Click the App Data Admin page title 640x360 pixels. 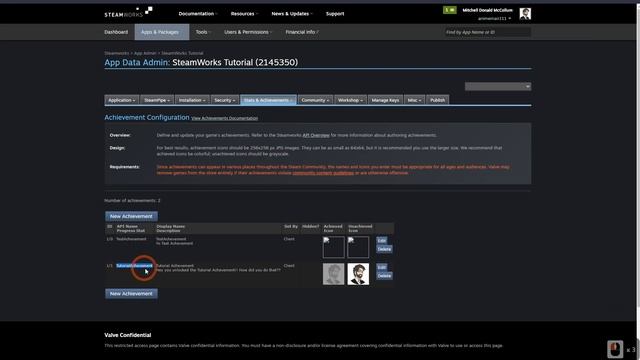pos(201,62)
